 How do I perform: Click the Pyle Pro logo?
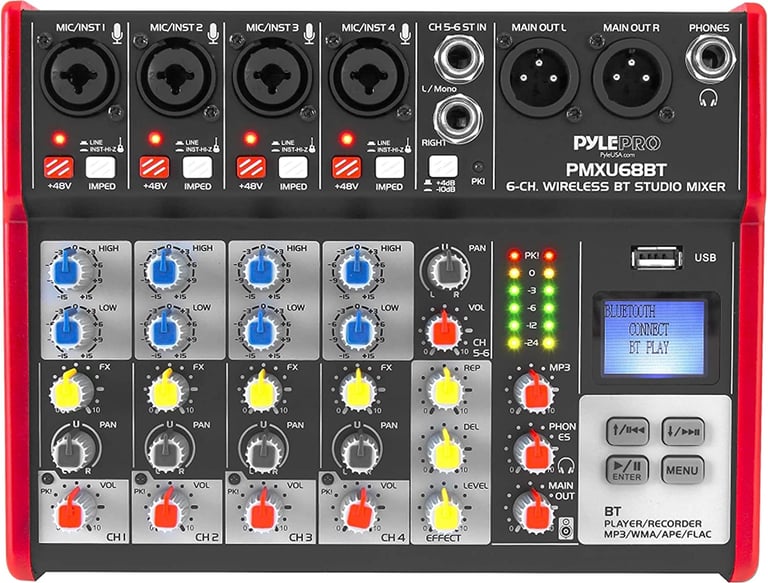pyautogui.click(x=617, y=145)
